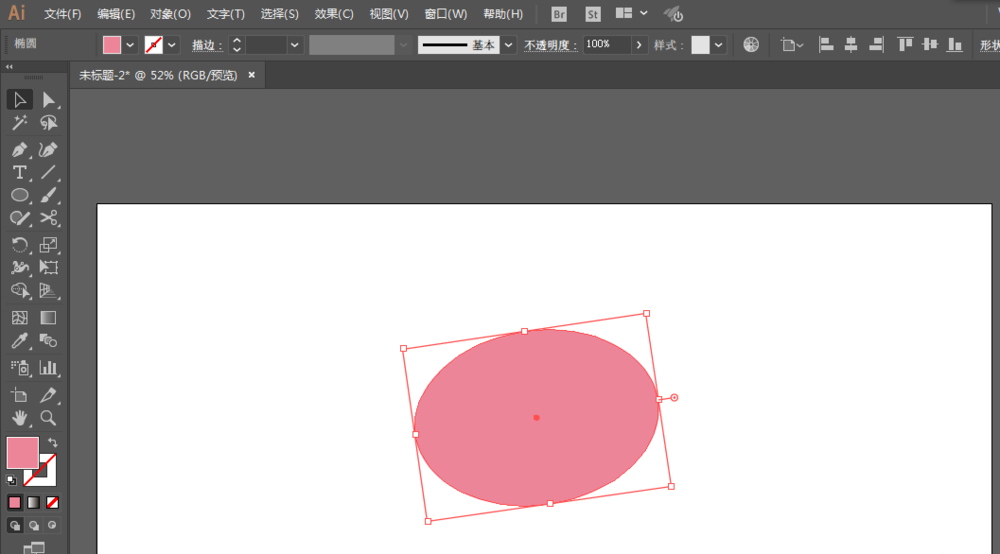Select the Line Segment tool
This screenshot has width=1000, height=554.
click(48, 173)
